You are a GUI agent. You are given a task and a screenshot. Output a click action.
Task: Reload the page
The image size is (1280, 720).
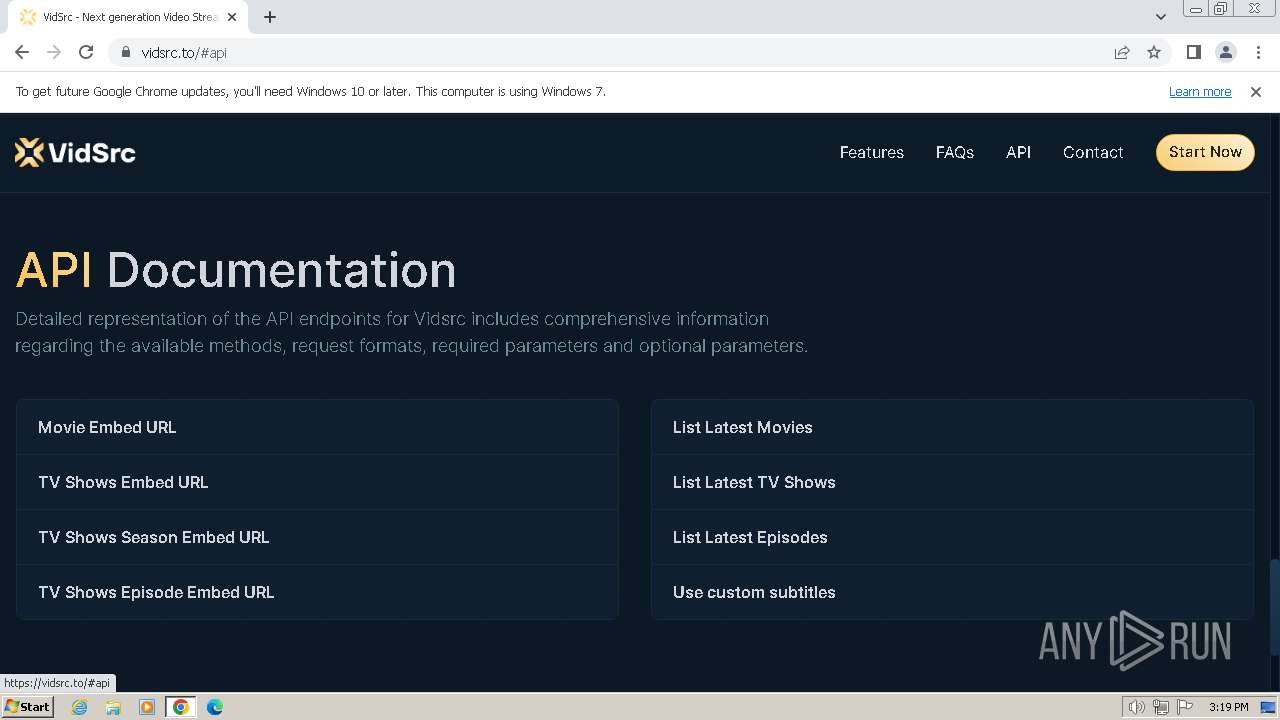[86, 52]
